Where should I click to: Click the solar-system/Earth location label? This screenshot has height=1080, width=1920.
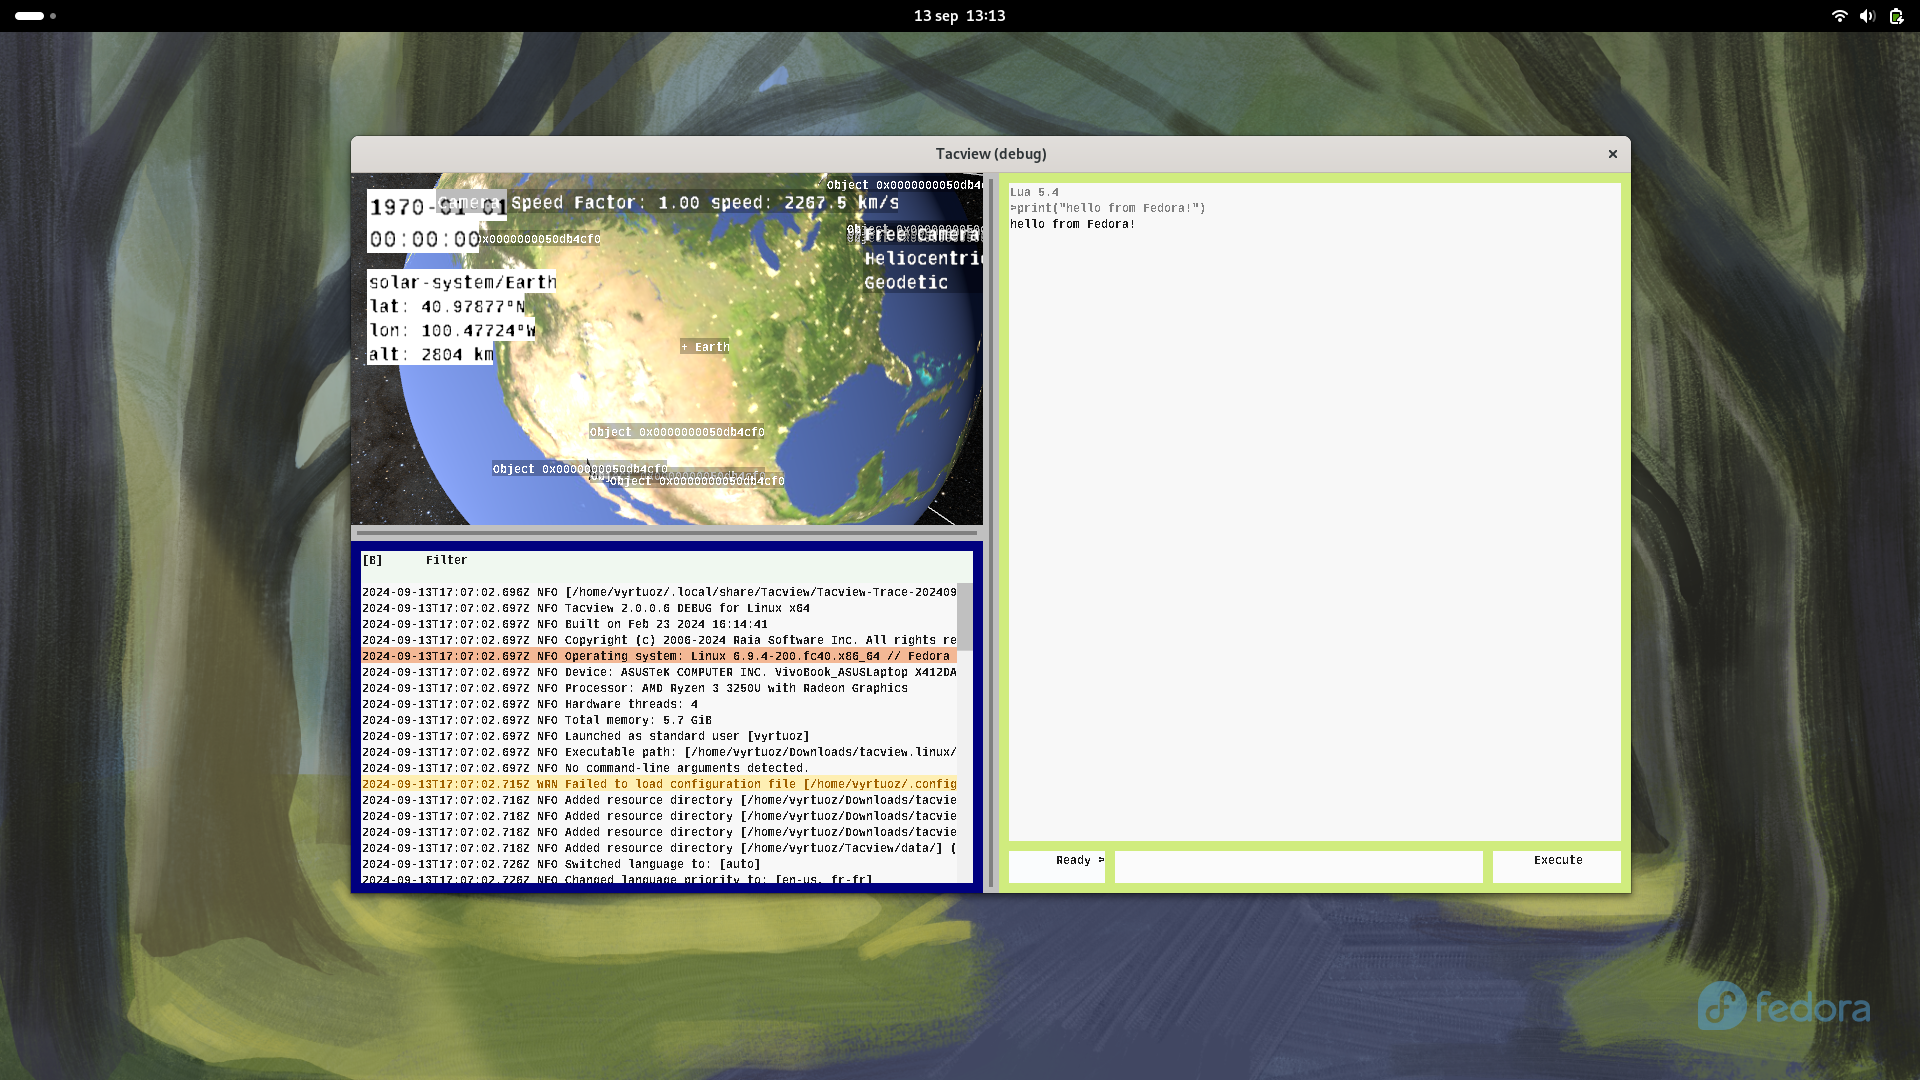462,283
